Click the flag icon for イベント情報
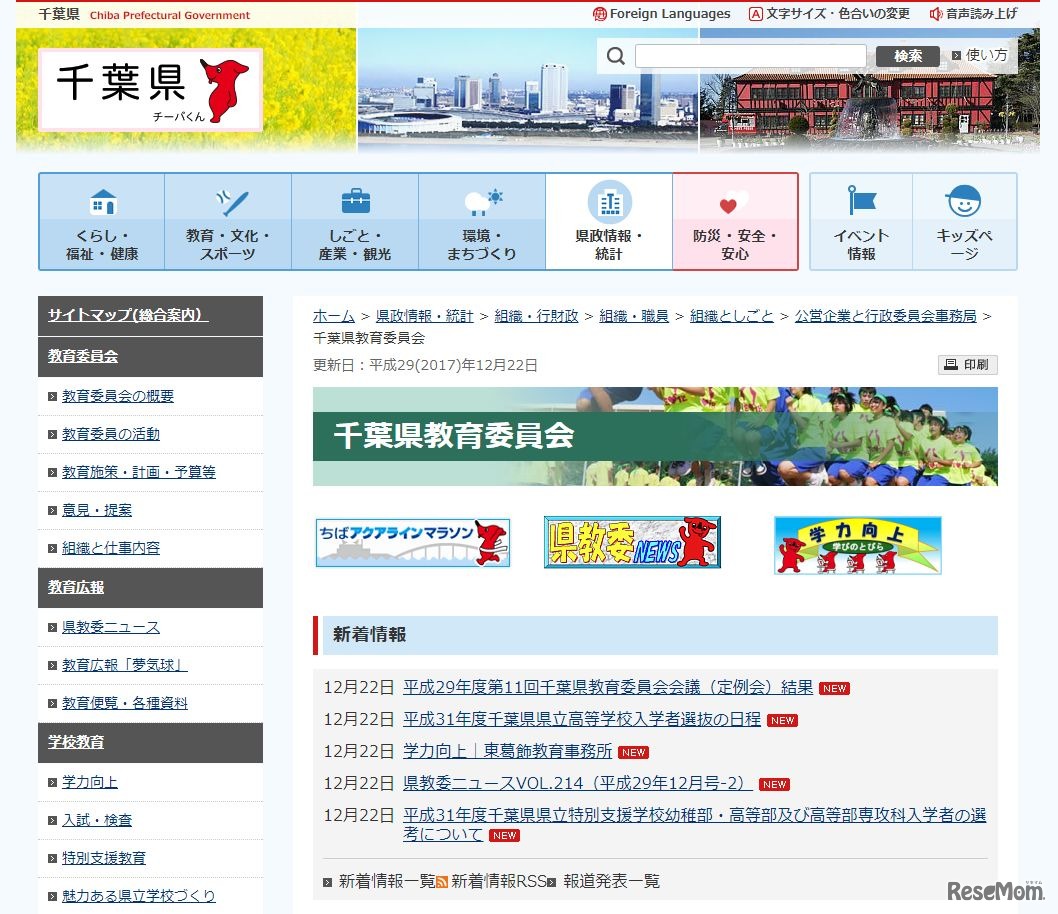 click(861, 201)
